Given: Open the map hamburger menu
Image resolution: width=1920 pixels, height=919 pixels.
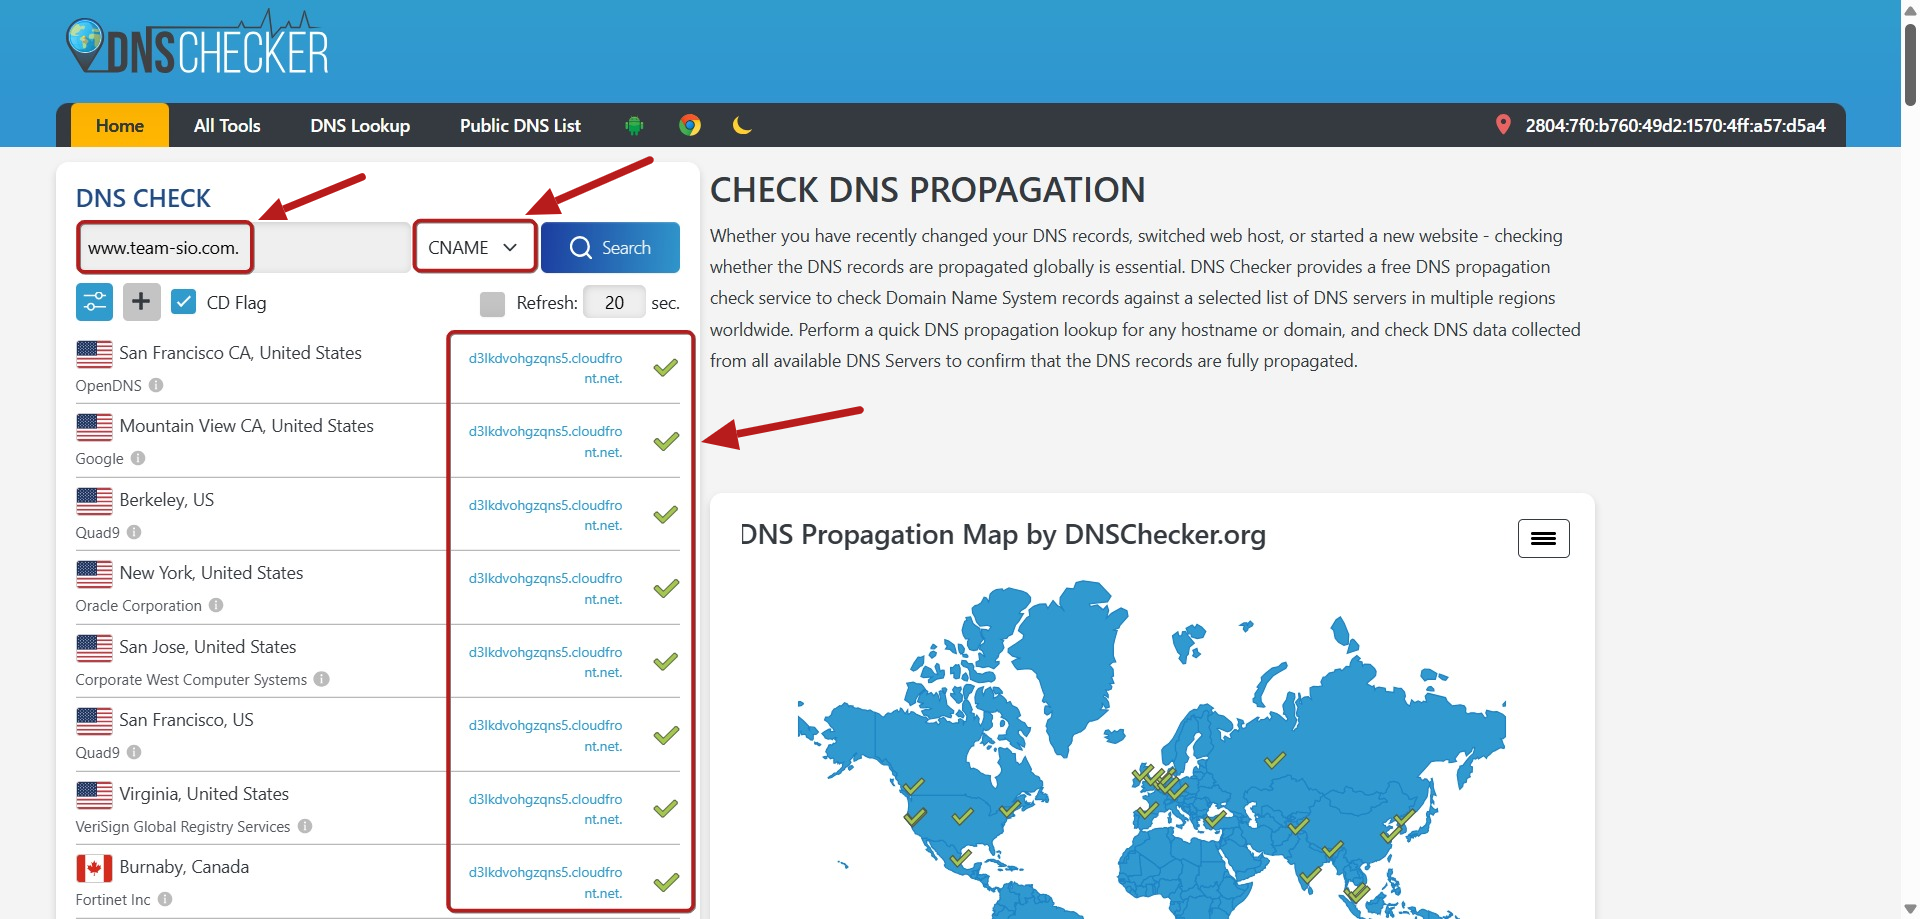Looking at the screenshot, I should (1543, 538).
